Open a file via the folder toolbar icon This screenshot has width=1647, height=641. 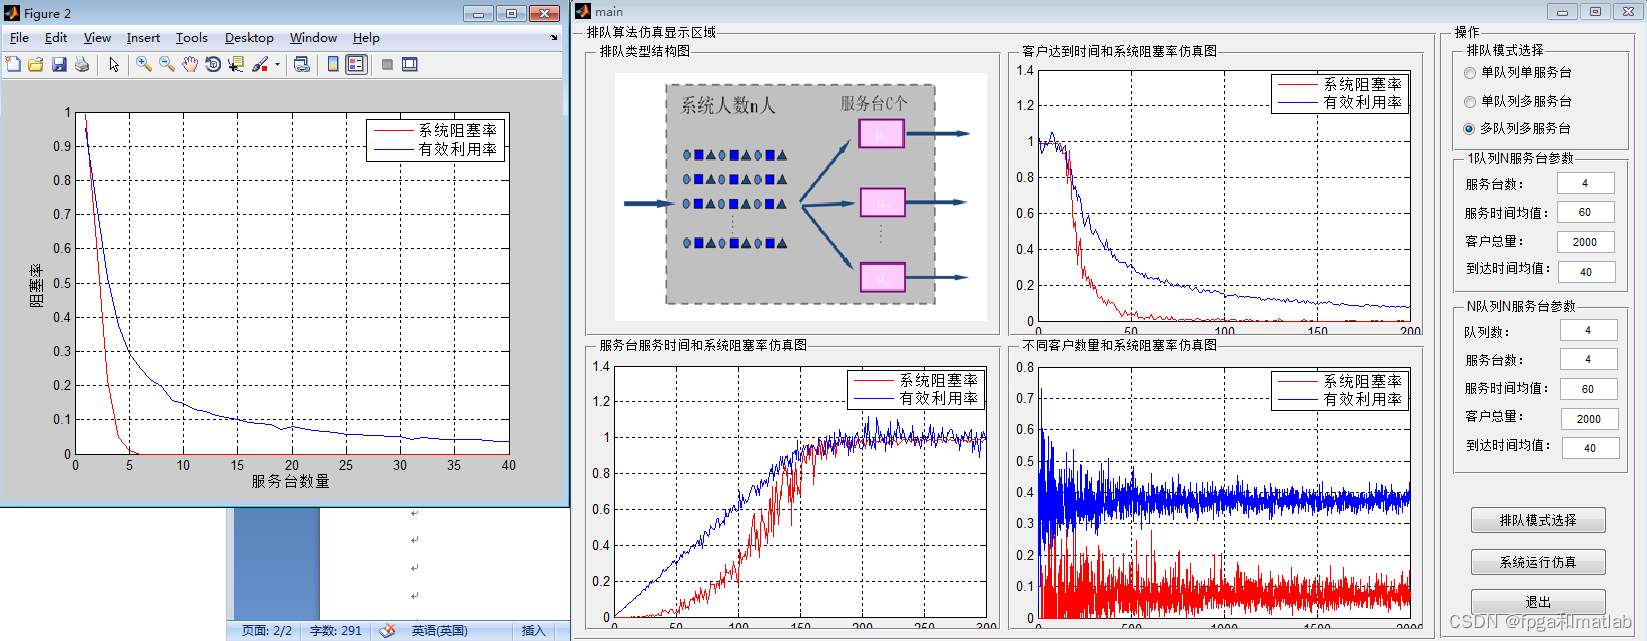36,64
